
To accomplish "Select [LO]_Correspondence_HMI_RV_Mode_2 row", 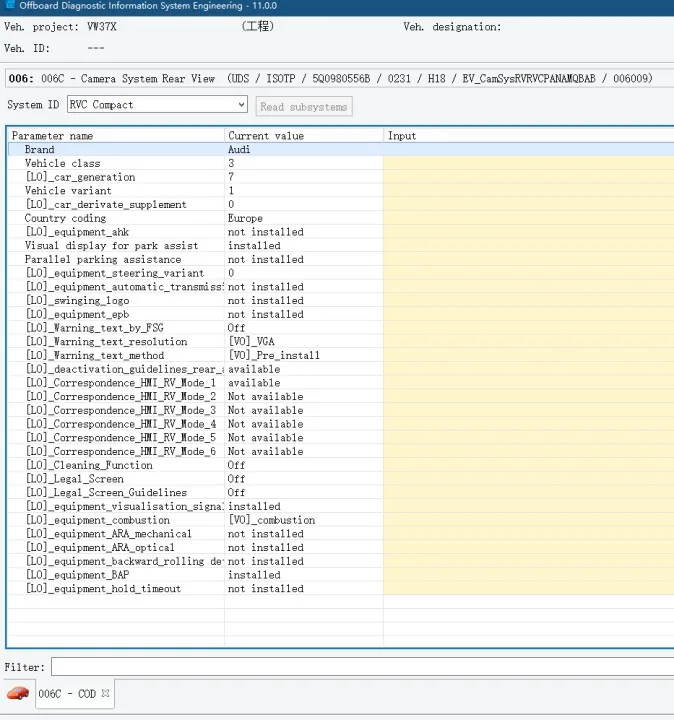I will coord(341,396).
